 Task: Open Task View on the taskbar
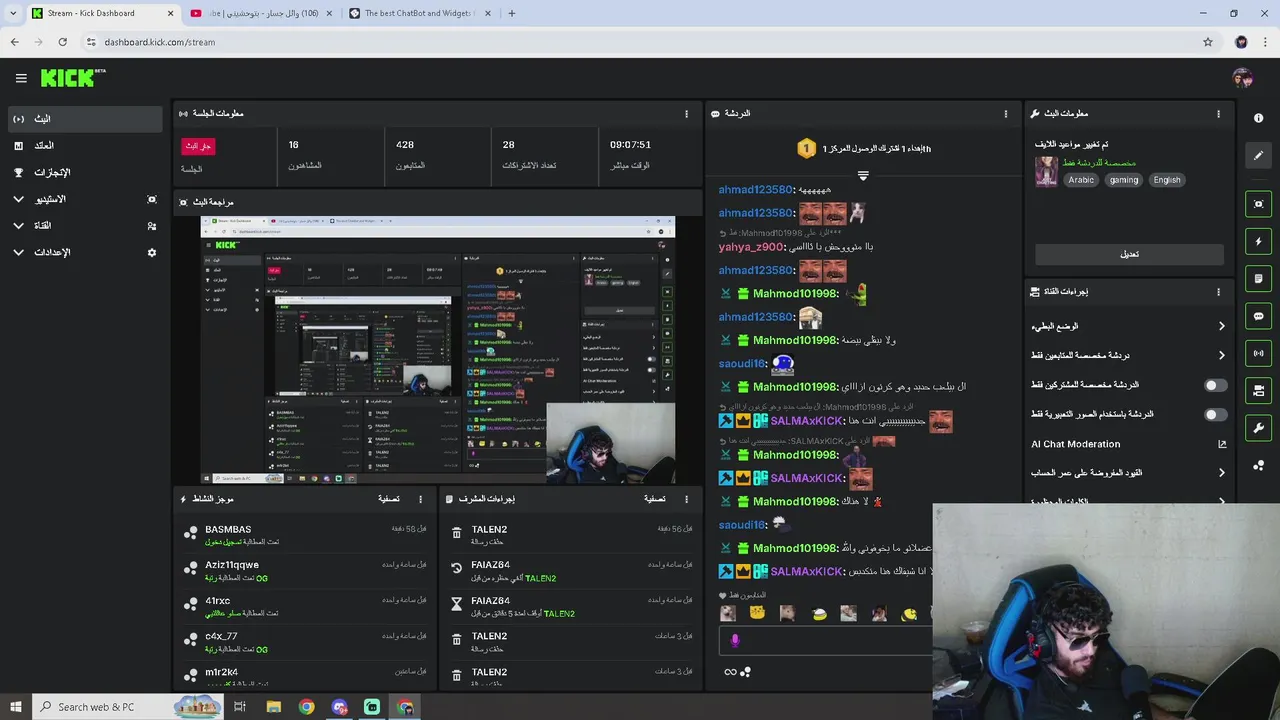click(240, 707)
